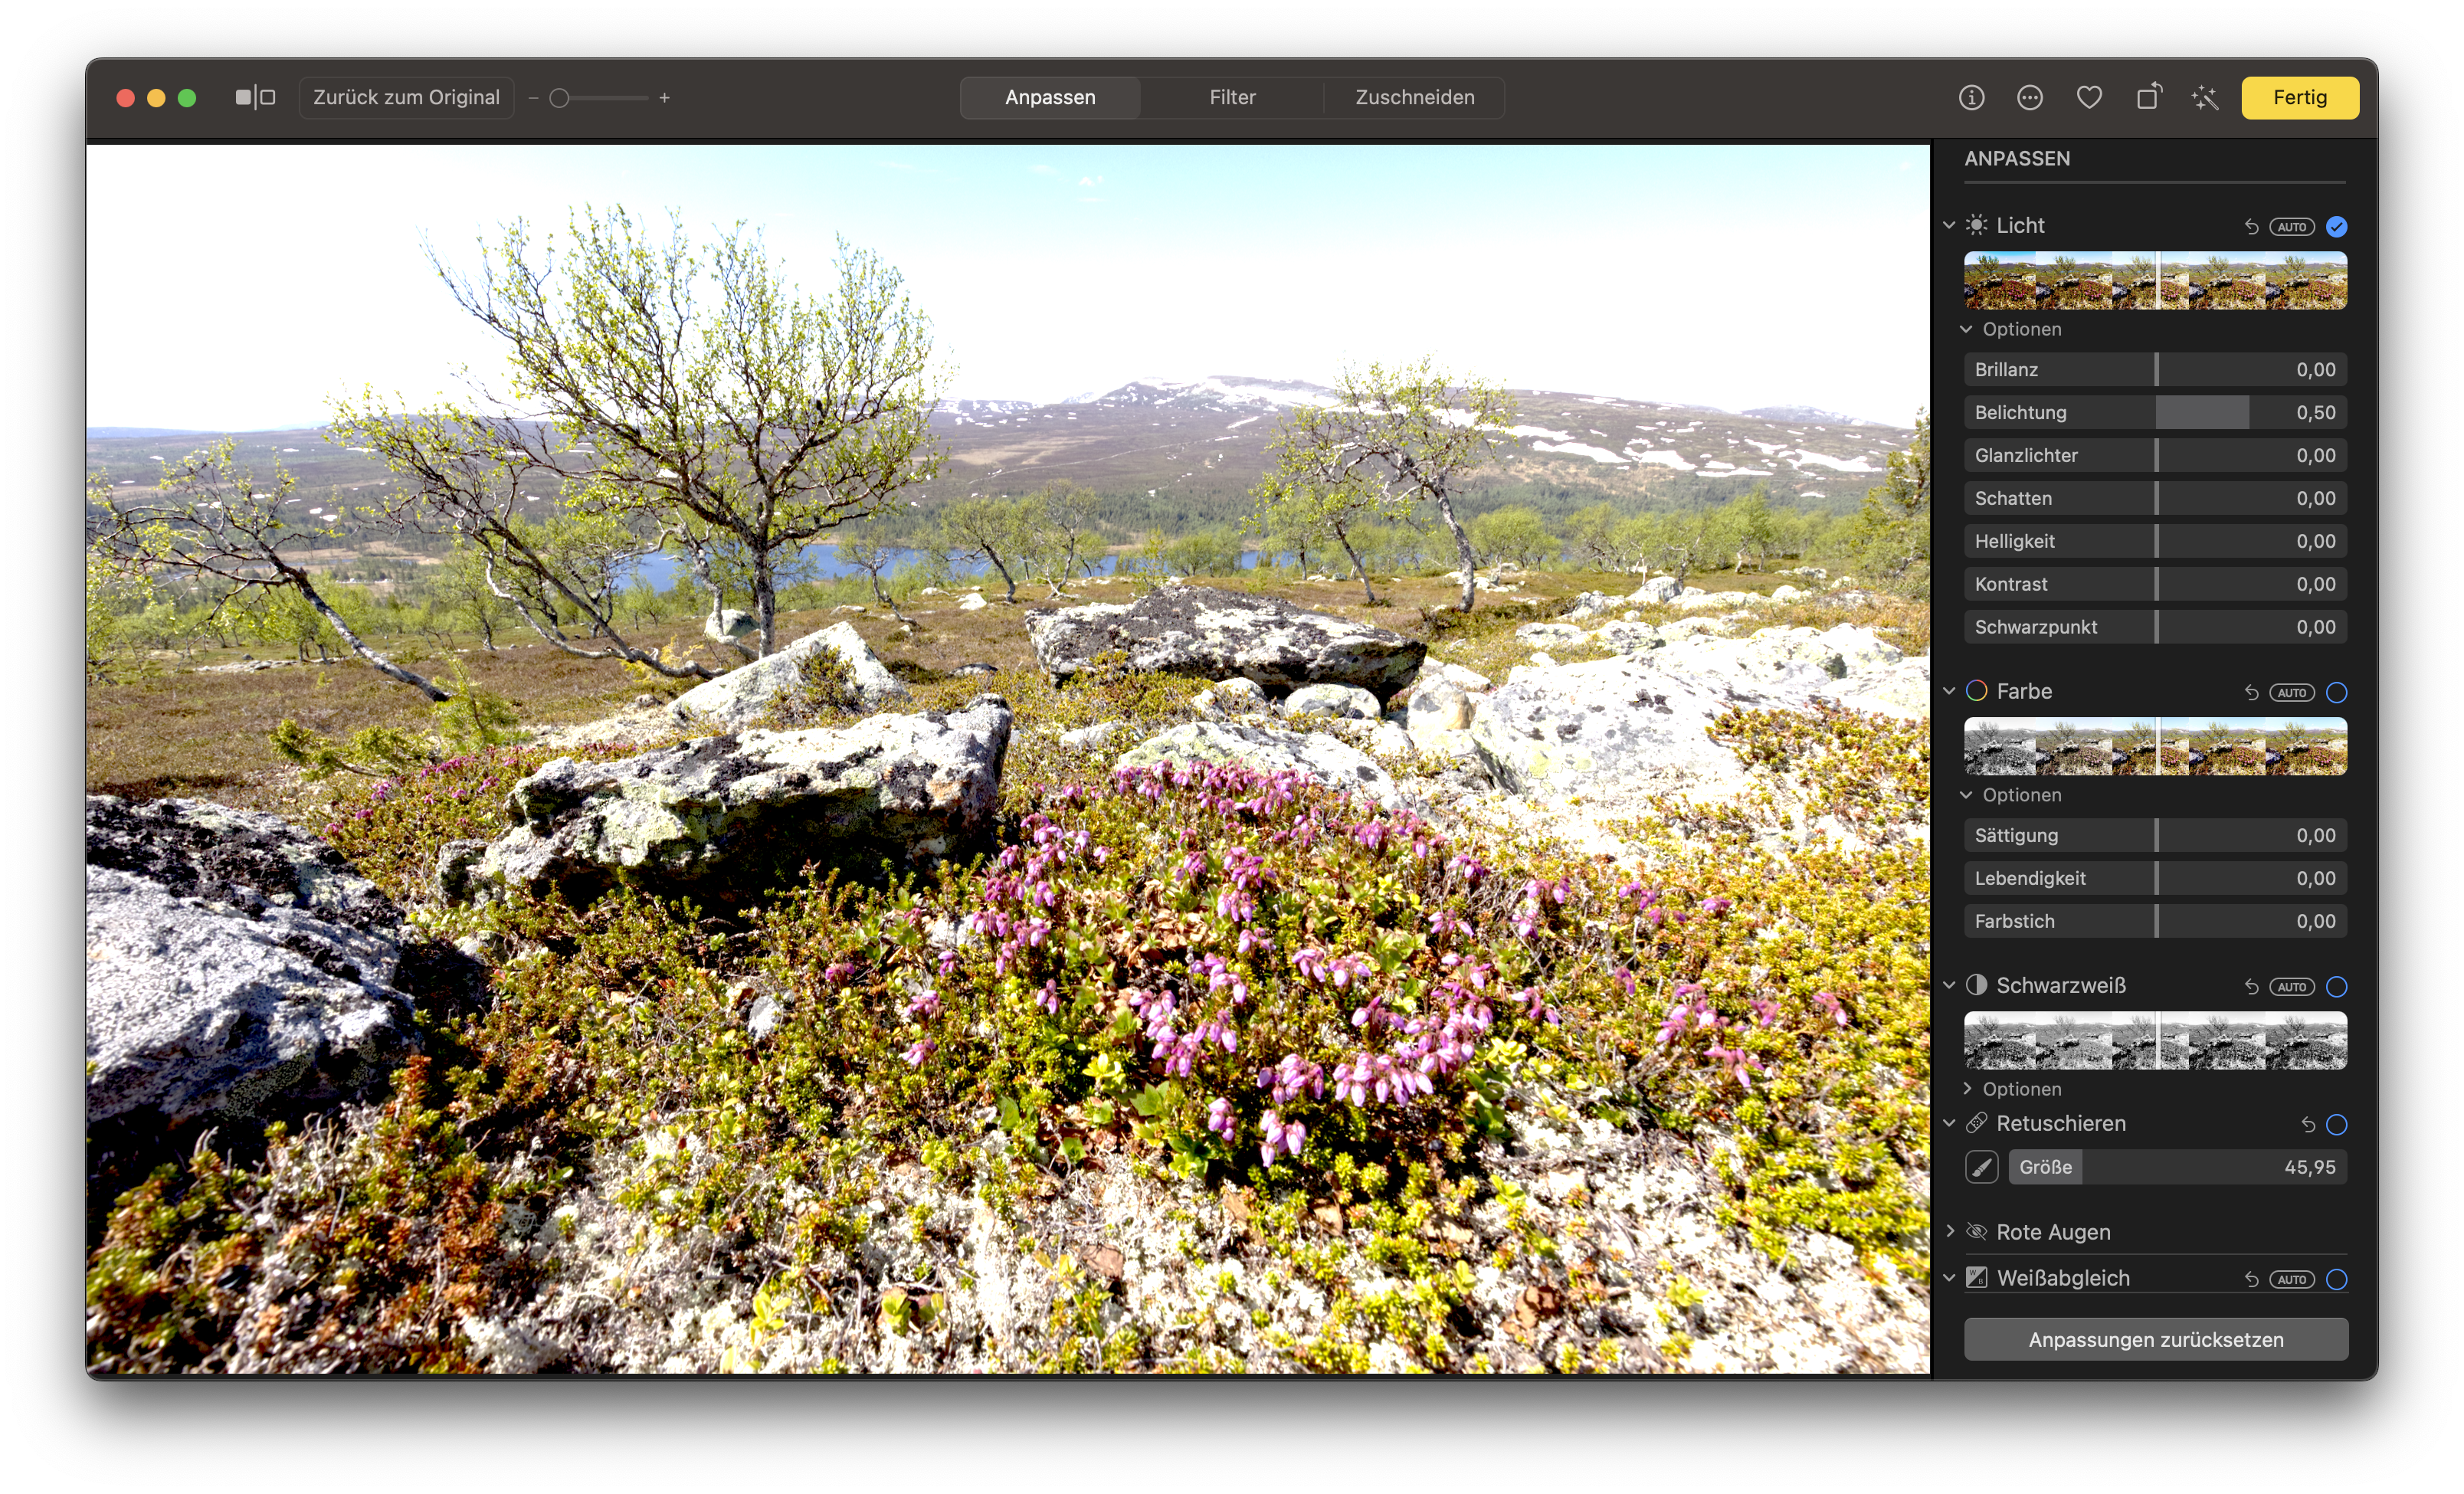This screenshot has width=2464, height=1494.
Task: Click the Schwarzweiß half-circle icon
Action: [1976, 985]
